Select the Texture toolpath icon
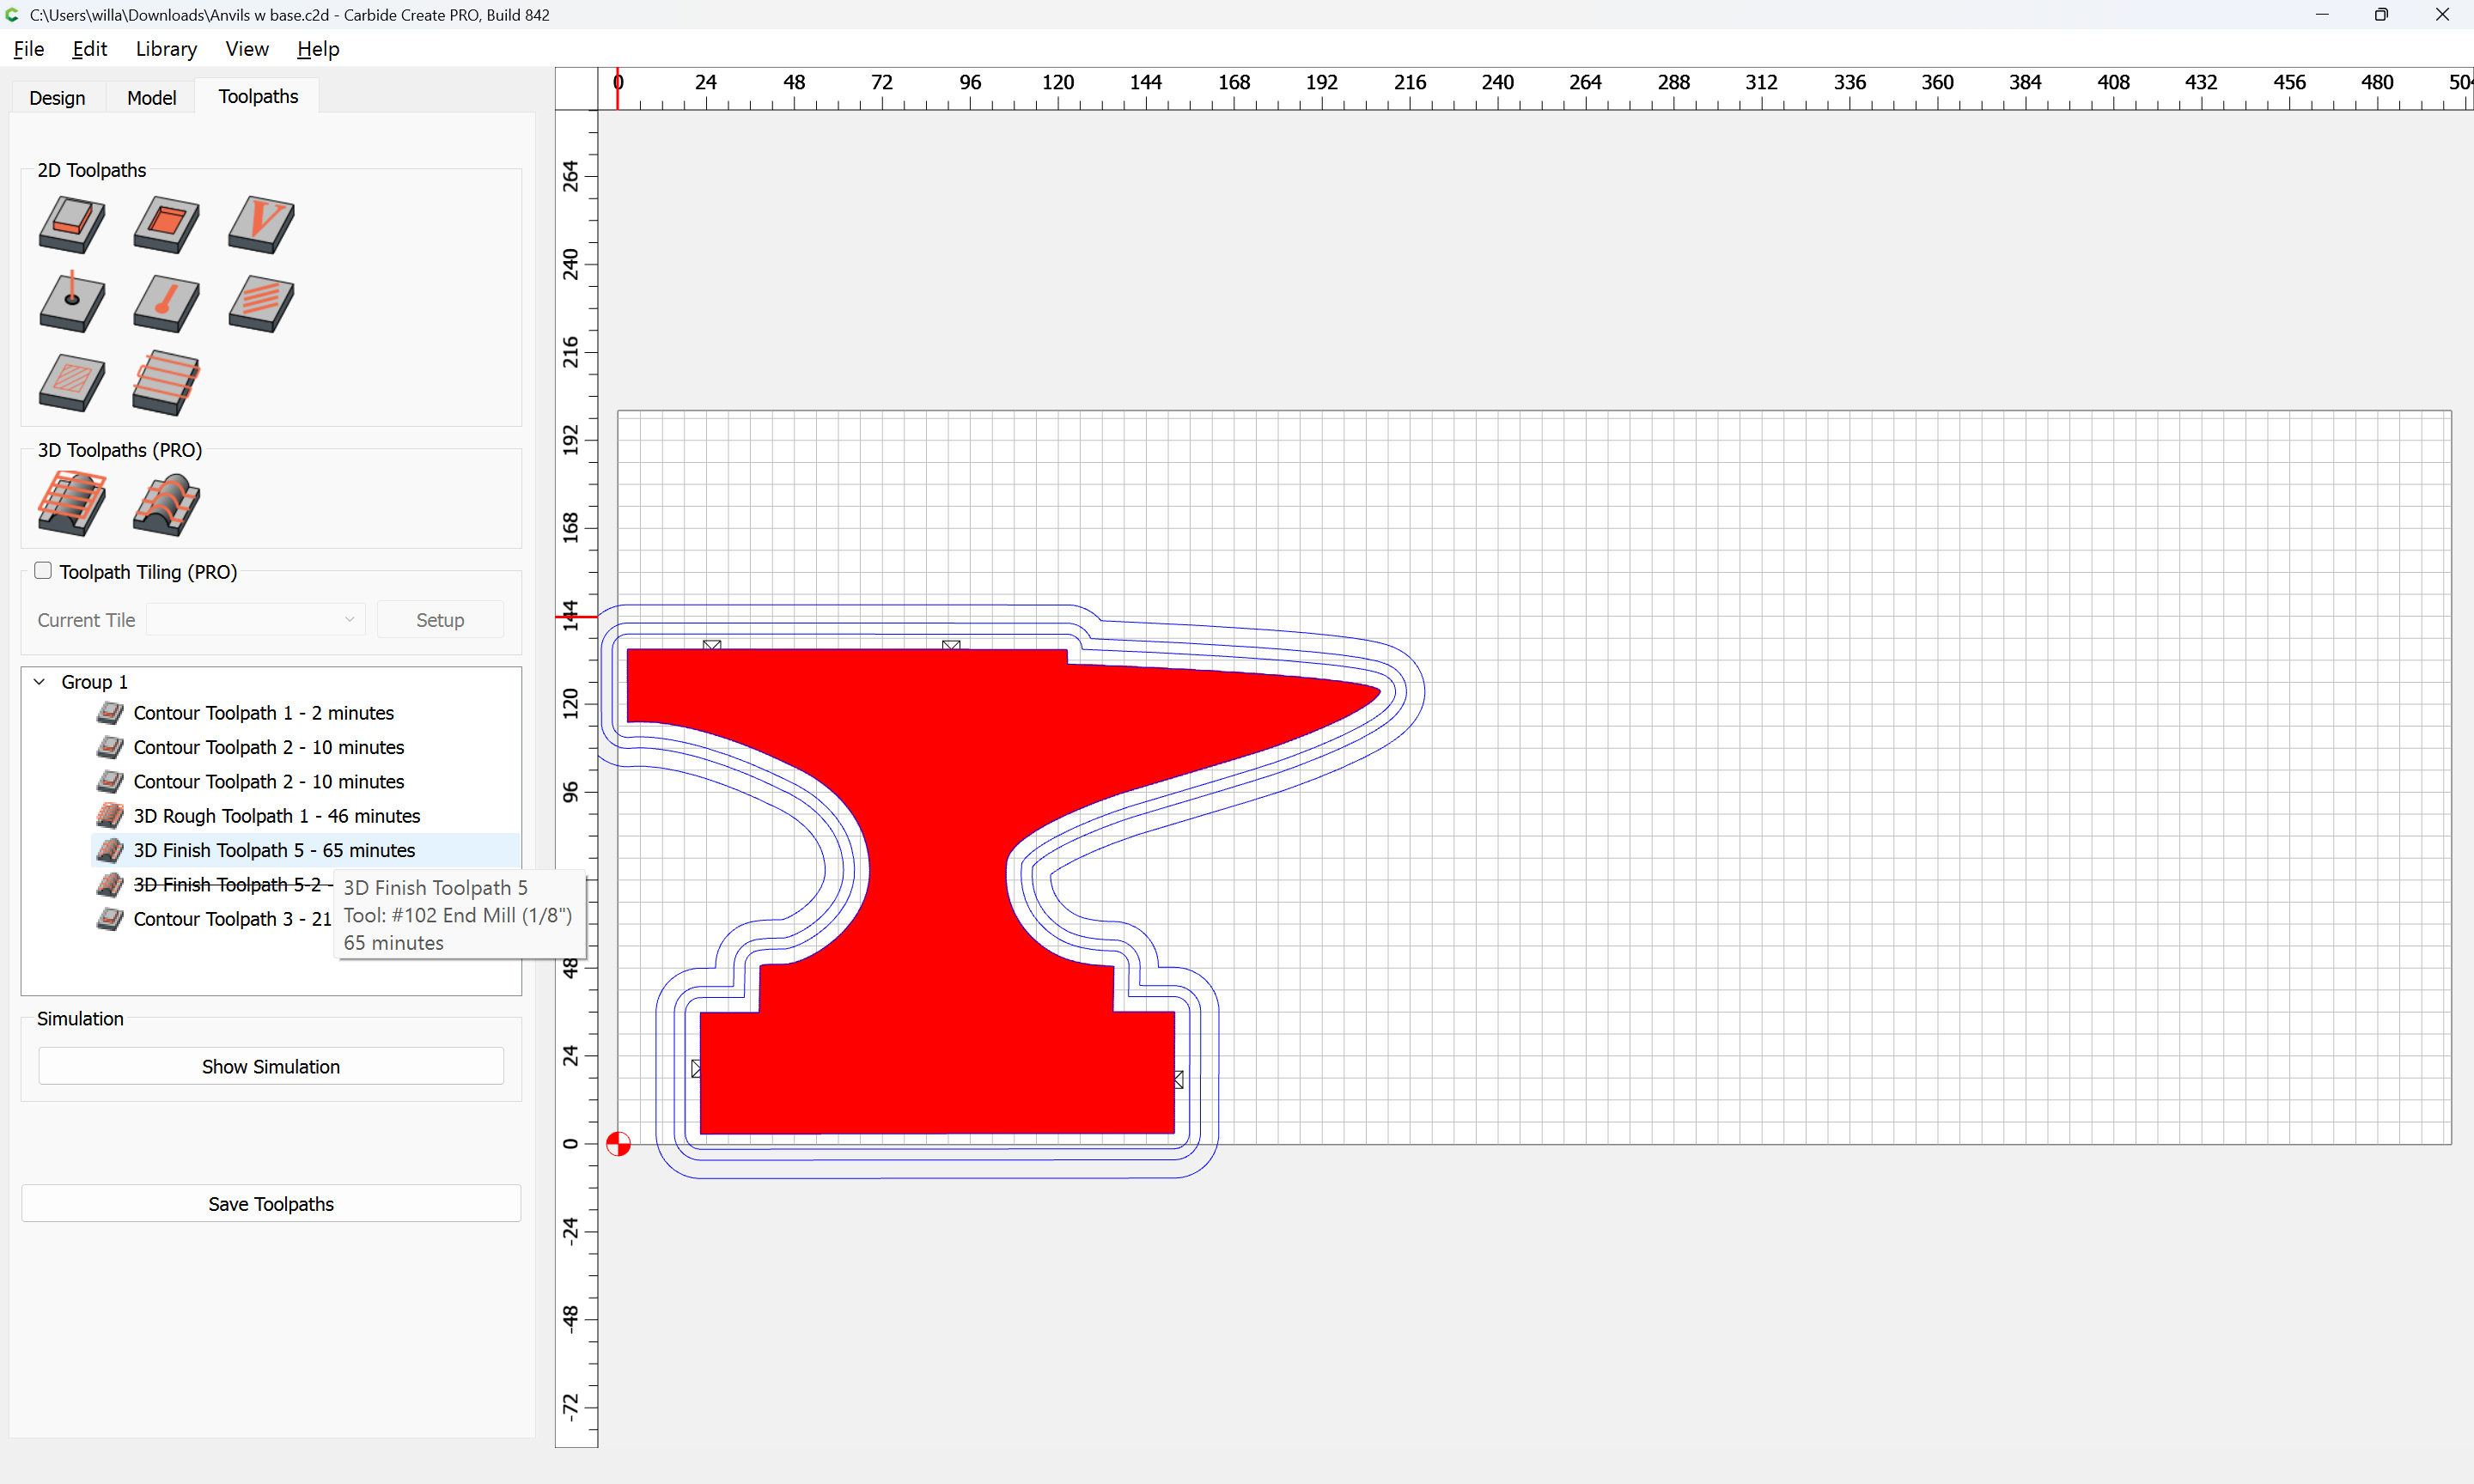The height and width of the screenshot is (1484, 2474). click(x=261, y=303)
